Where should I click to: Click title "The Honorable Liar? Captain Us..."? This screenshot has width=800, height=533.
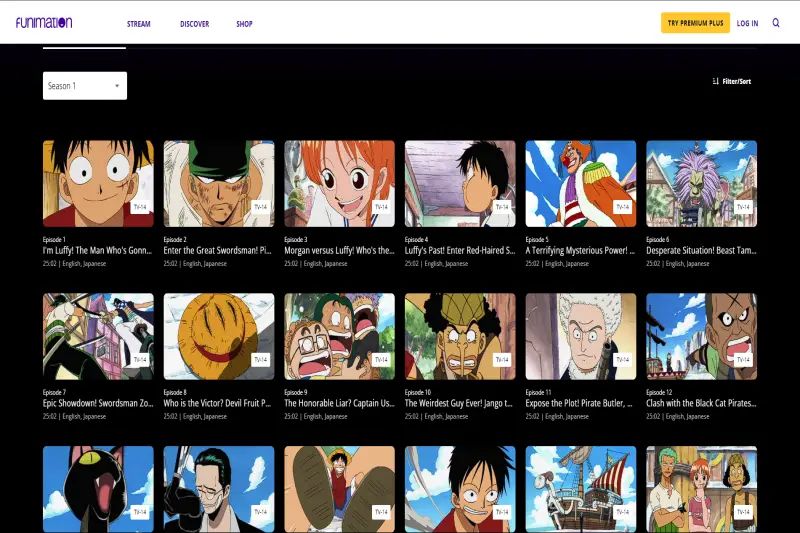click(339, 403)
